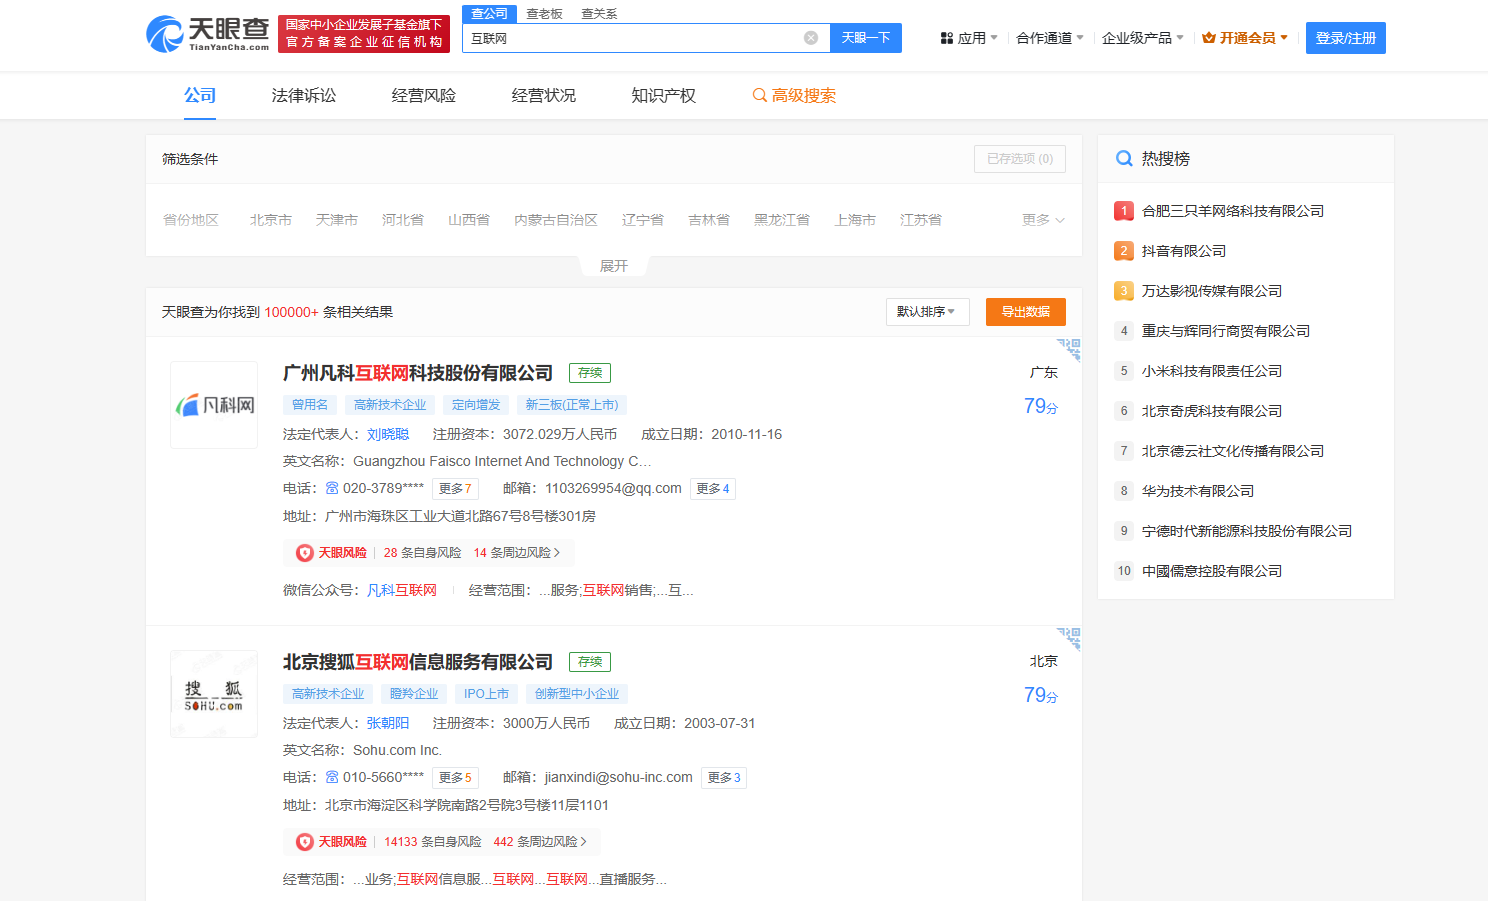Focus the search field containing 互联网

tap(646, 38)
